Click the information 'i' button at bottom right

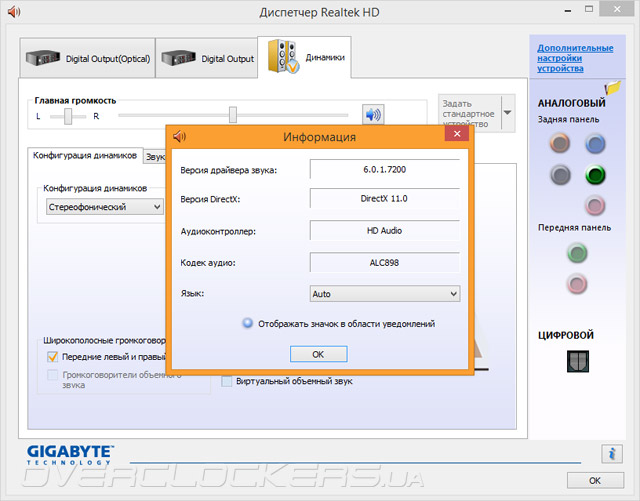tap(611, 454)
